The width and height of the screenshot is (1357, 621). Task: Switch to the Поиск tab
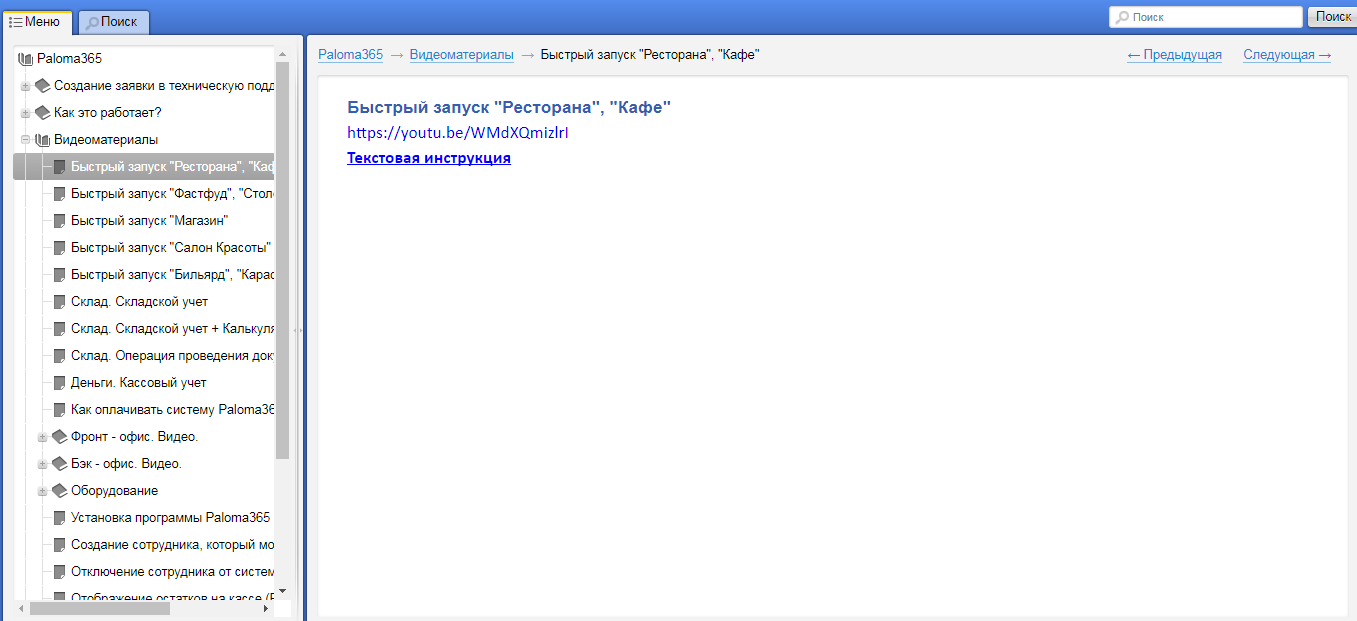[113, 21]
